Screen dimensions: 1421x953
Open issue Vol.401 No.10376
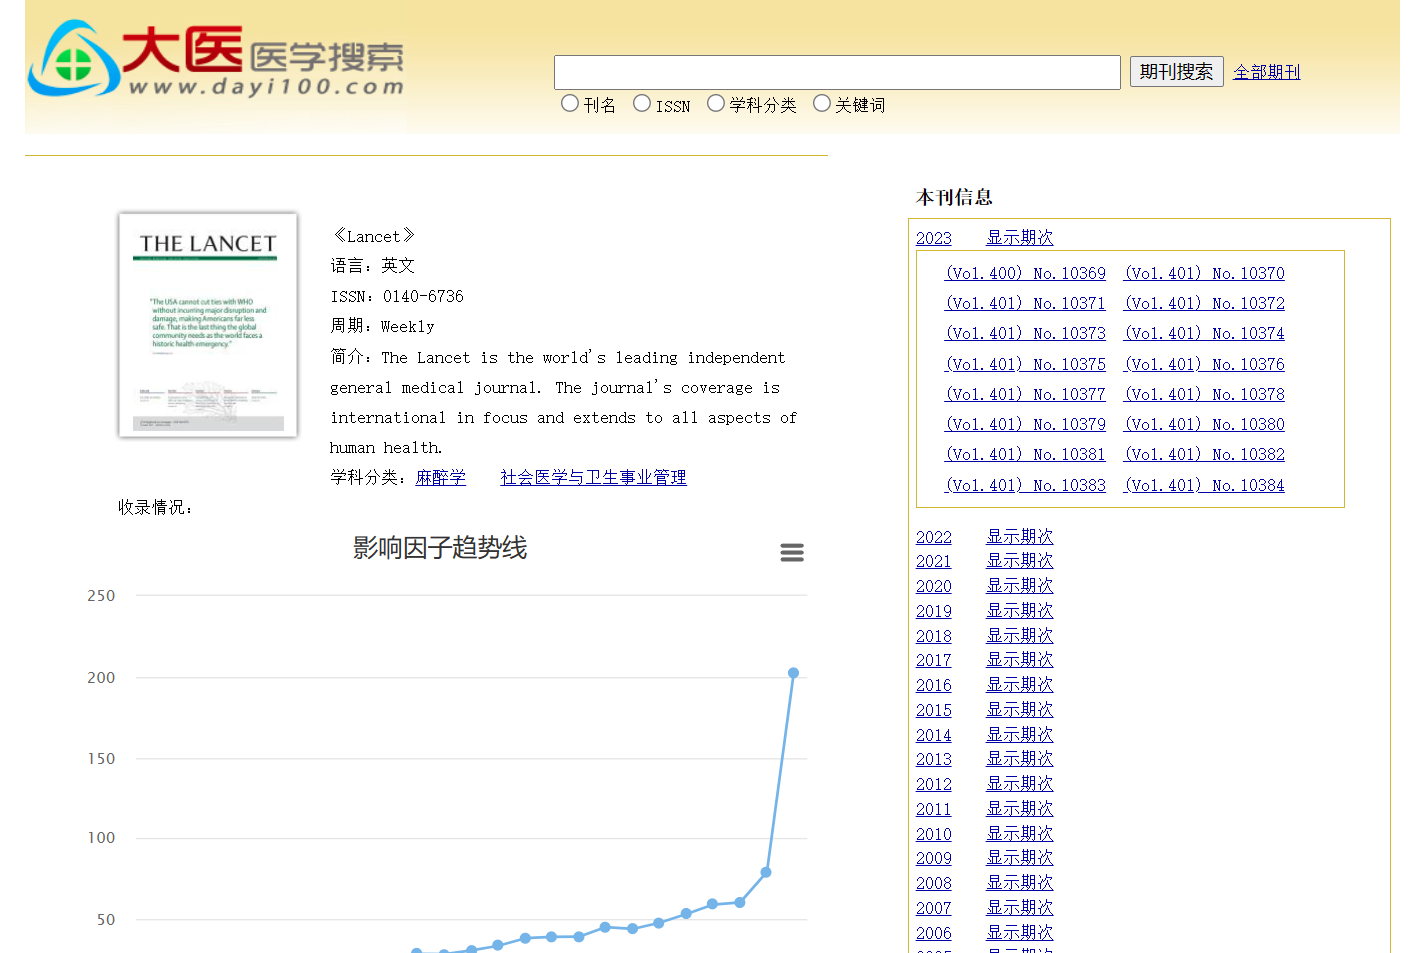pos(1204,365)
